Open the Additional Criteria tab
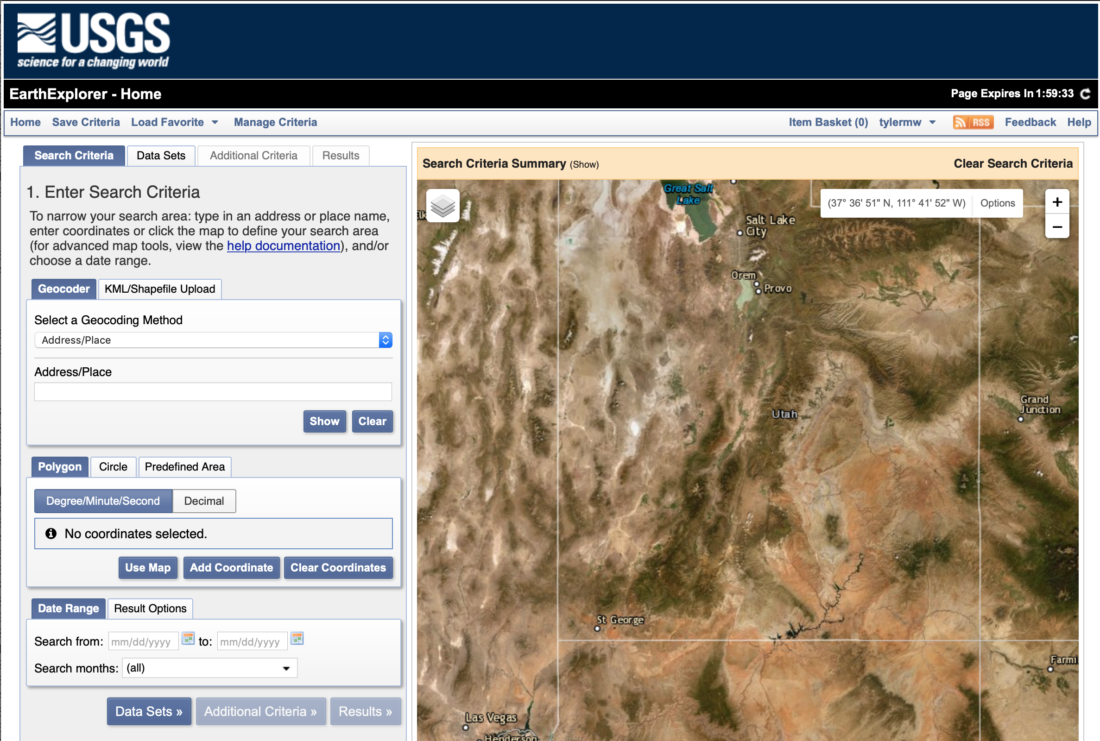 [x=253, y=156]
